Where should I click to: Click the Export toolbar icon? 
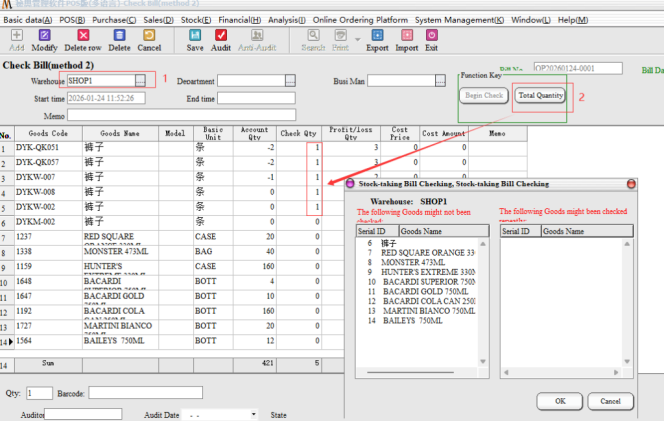tap(377, 40)
